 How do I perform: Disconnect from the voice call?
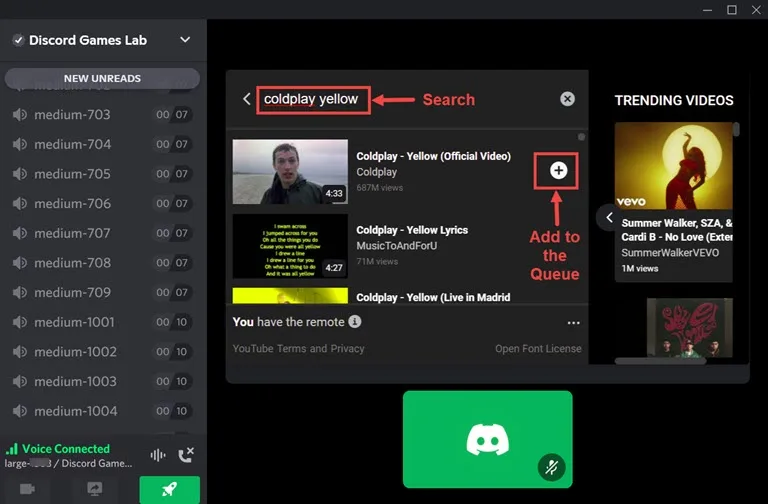pyautogui.click(x=186, y=455)
